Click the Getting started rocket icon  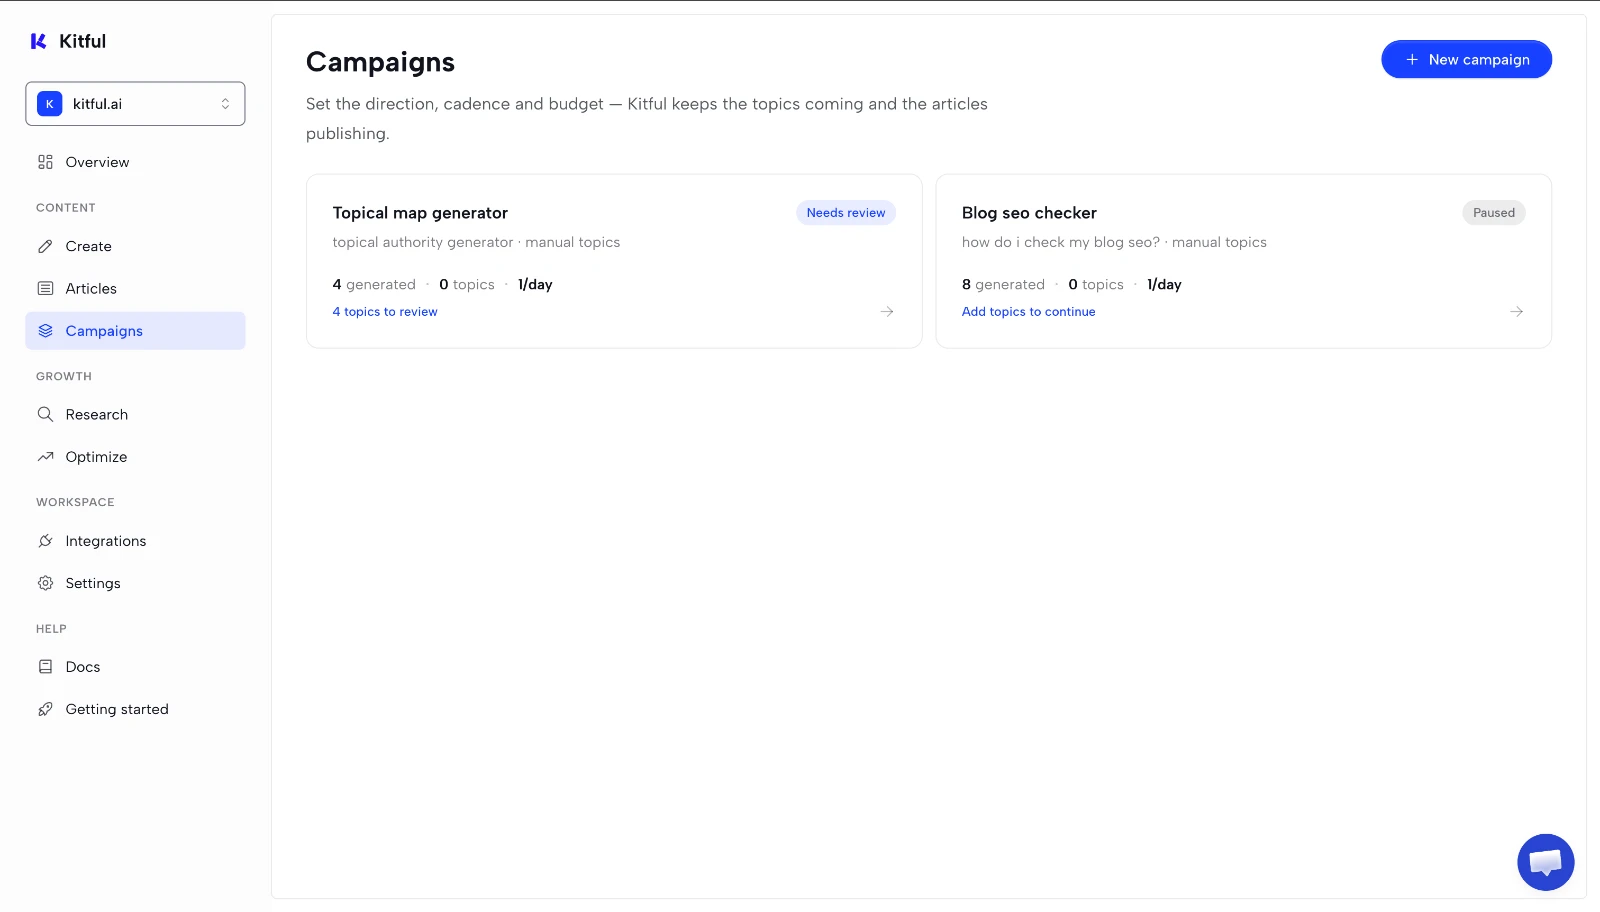tap(45, 710)
